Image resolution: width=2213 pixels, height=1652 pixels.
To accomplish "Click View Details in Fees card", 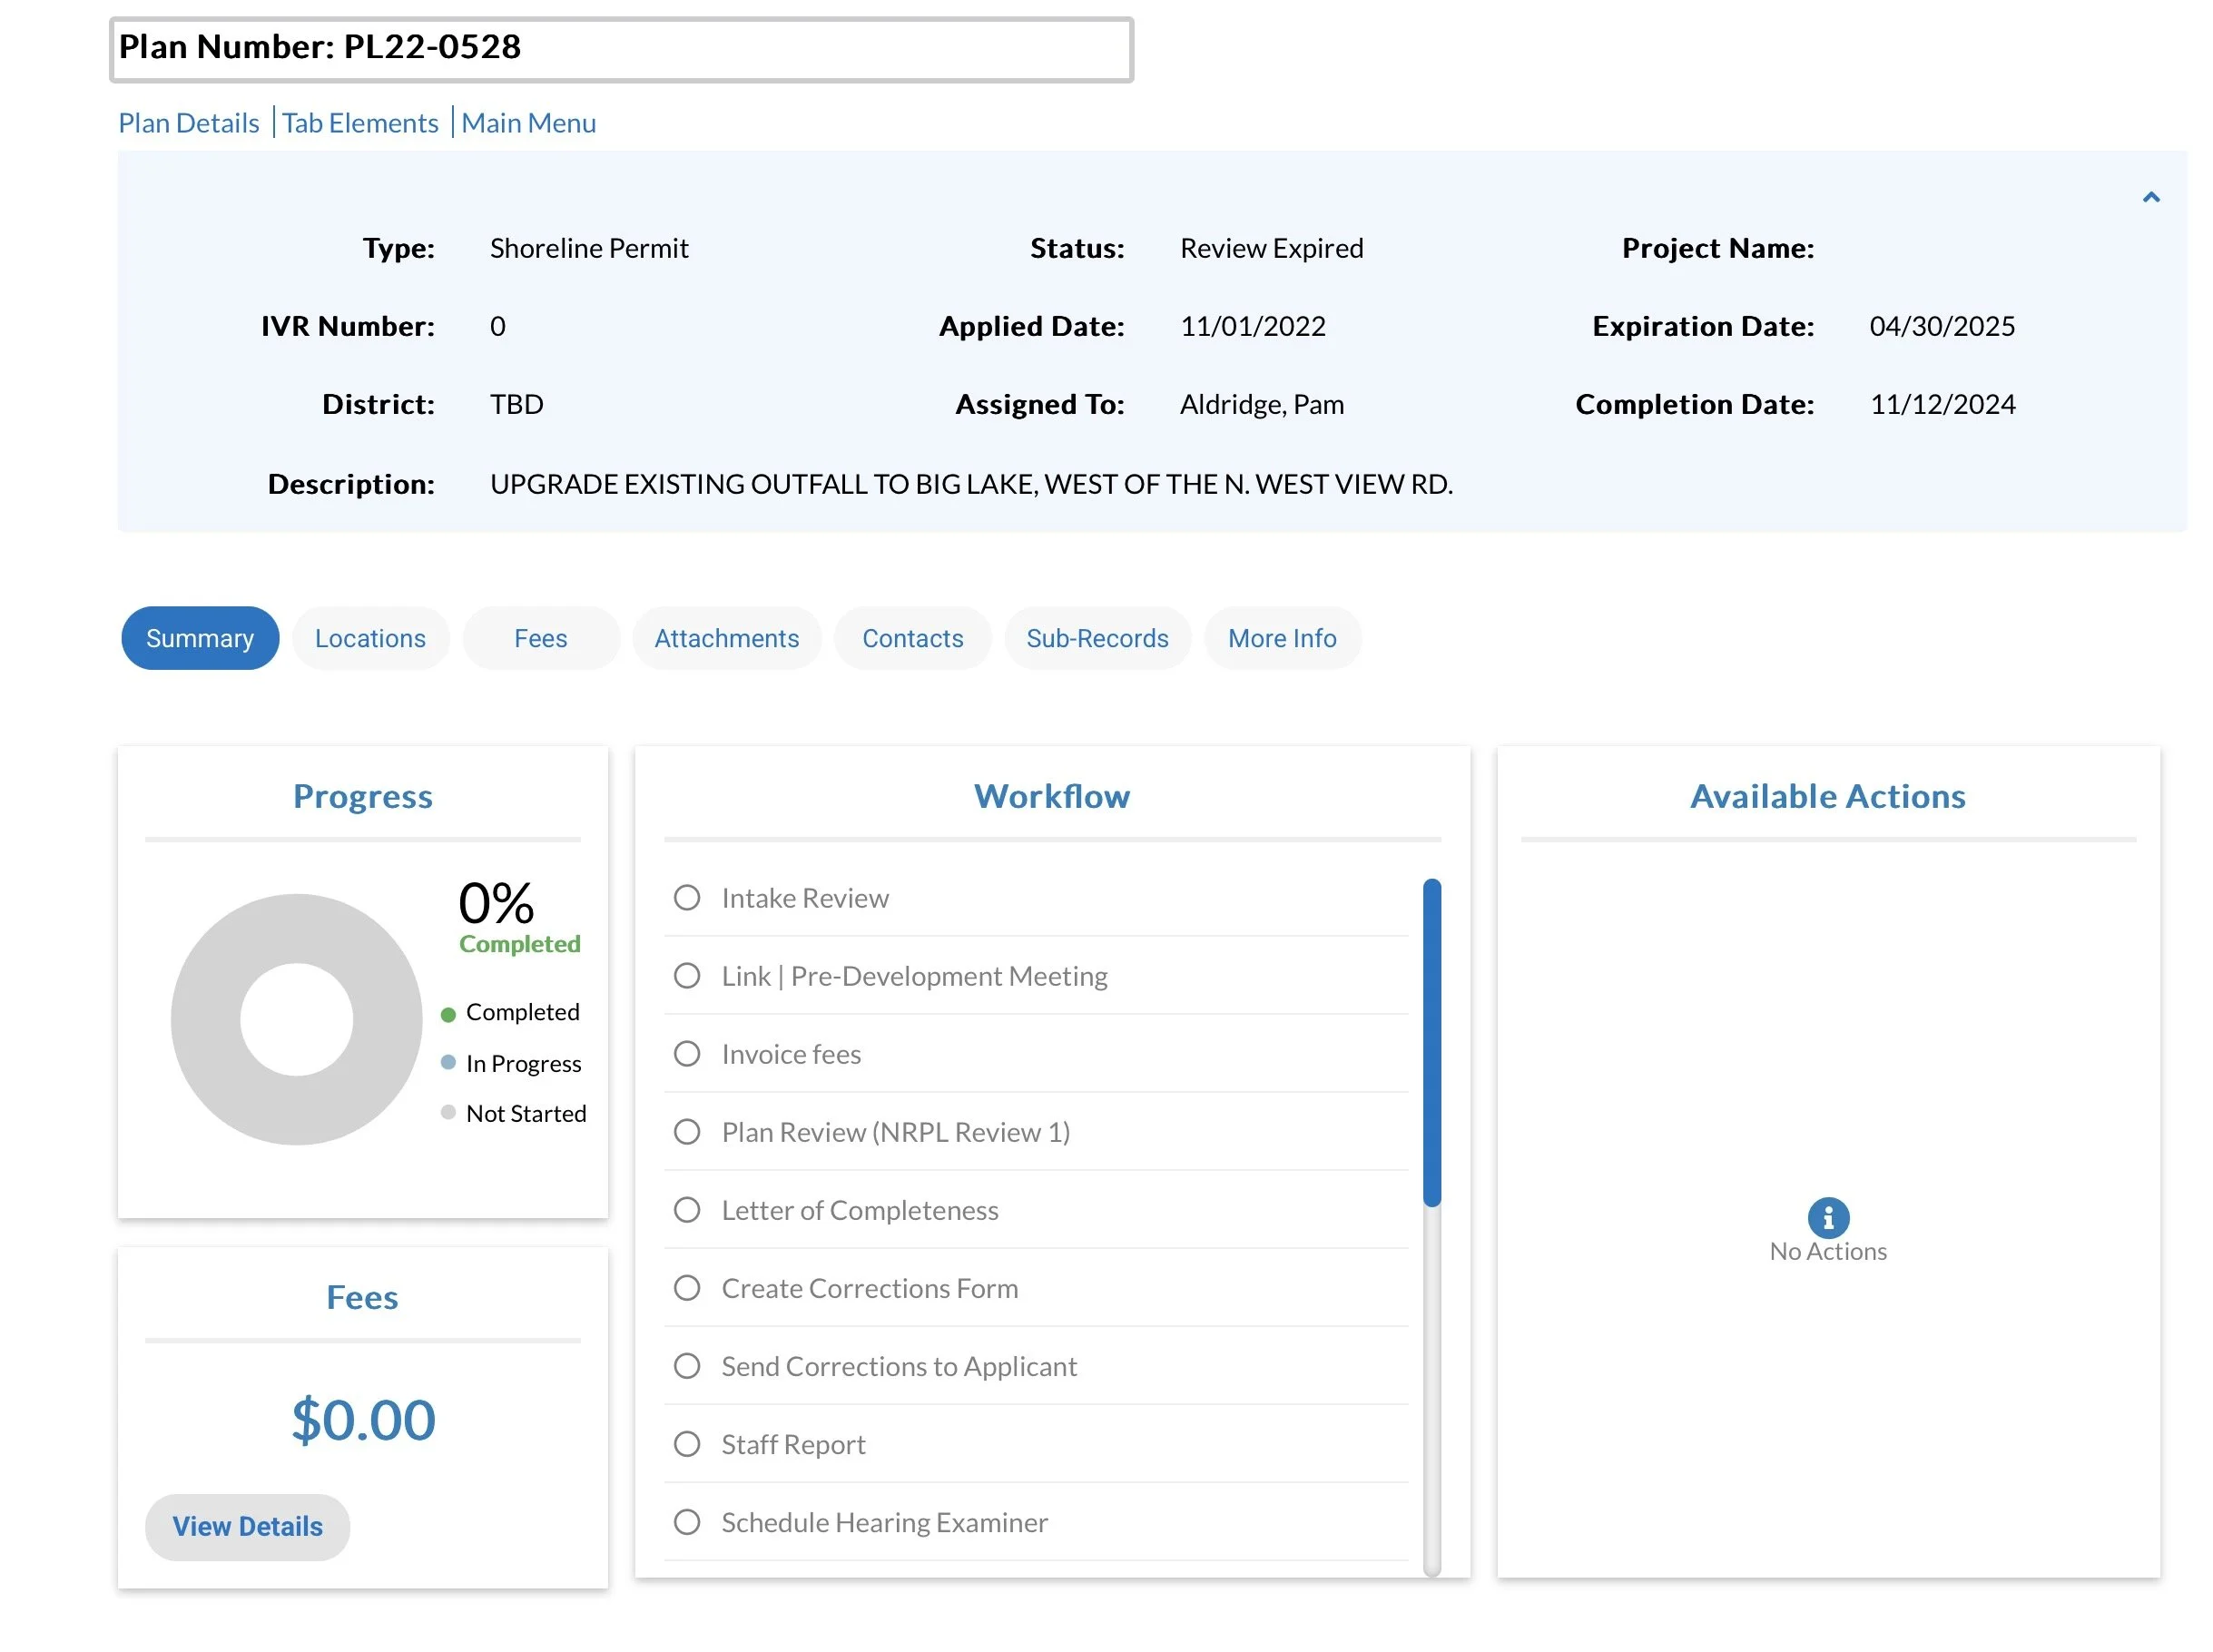I will point(247,1526).
